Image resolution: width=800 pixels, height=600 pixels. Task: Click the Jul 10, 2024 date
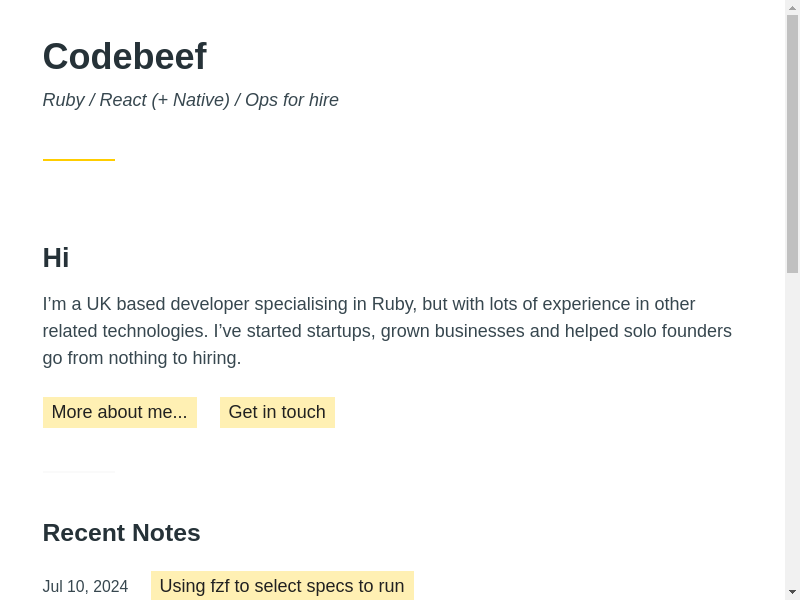[x=85, y=587]
